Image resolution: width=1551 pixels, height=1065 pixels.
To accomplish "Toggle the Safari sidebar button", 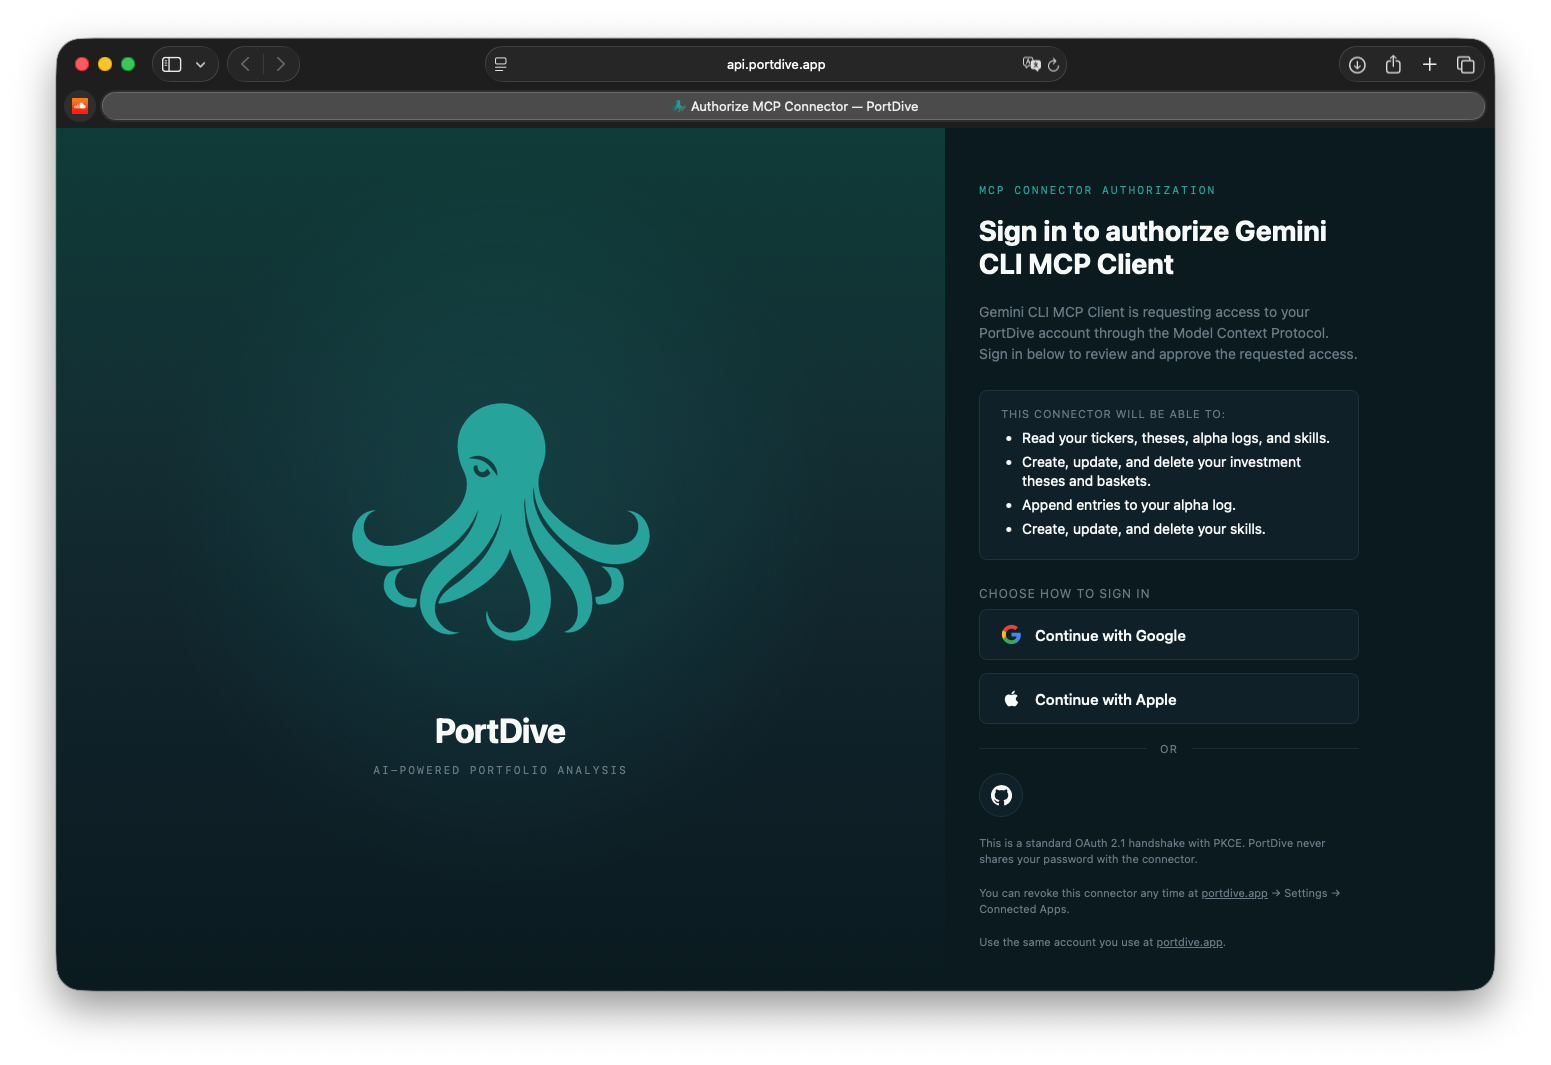I will [172, 64].
